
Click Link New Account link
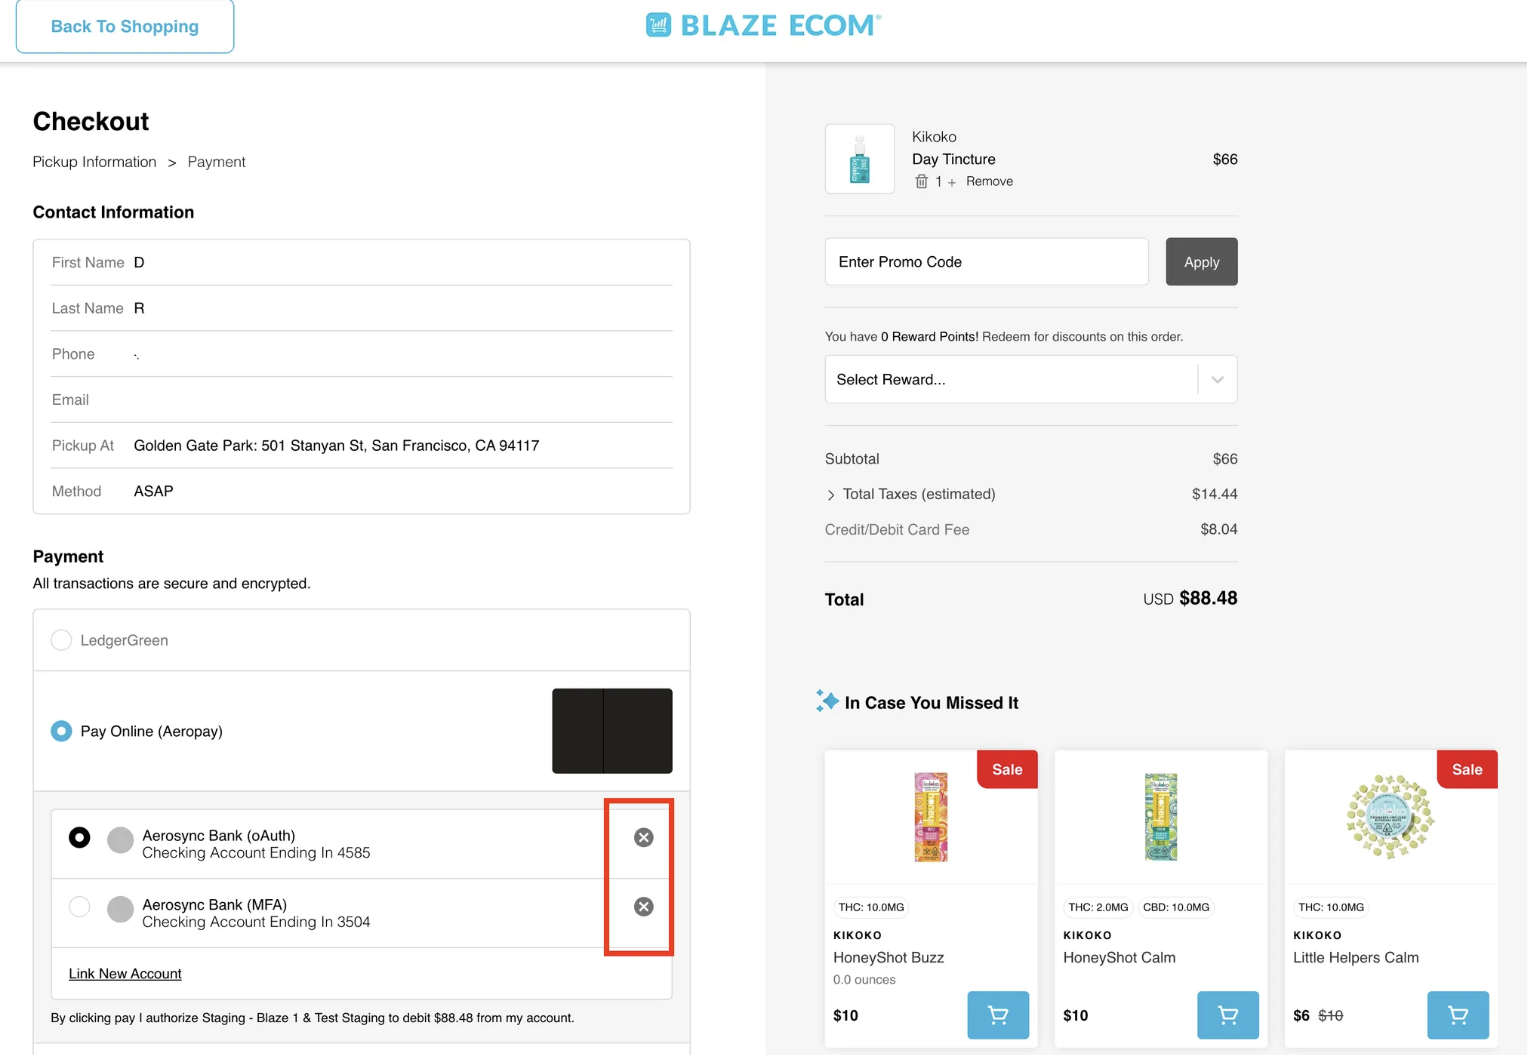tap(125, 974)
